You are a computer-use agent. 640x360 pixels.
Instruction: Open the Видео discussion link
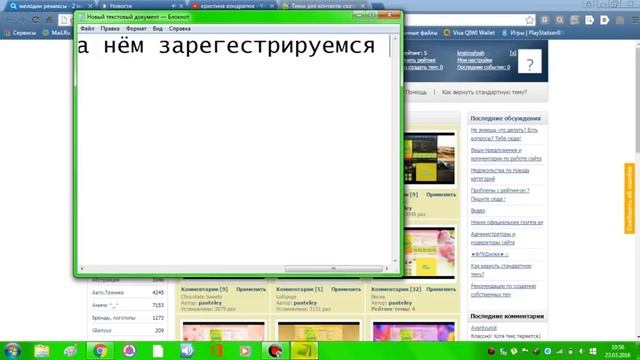[478, 211]
